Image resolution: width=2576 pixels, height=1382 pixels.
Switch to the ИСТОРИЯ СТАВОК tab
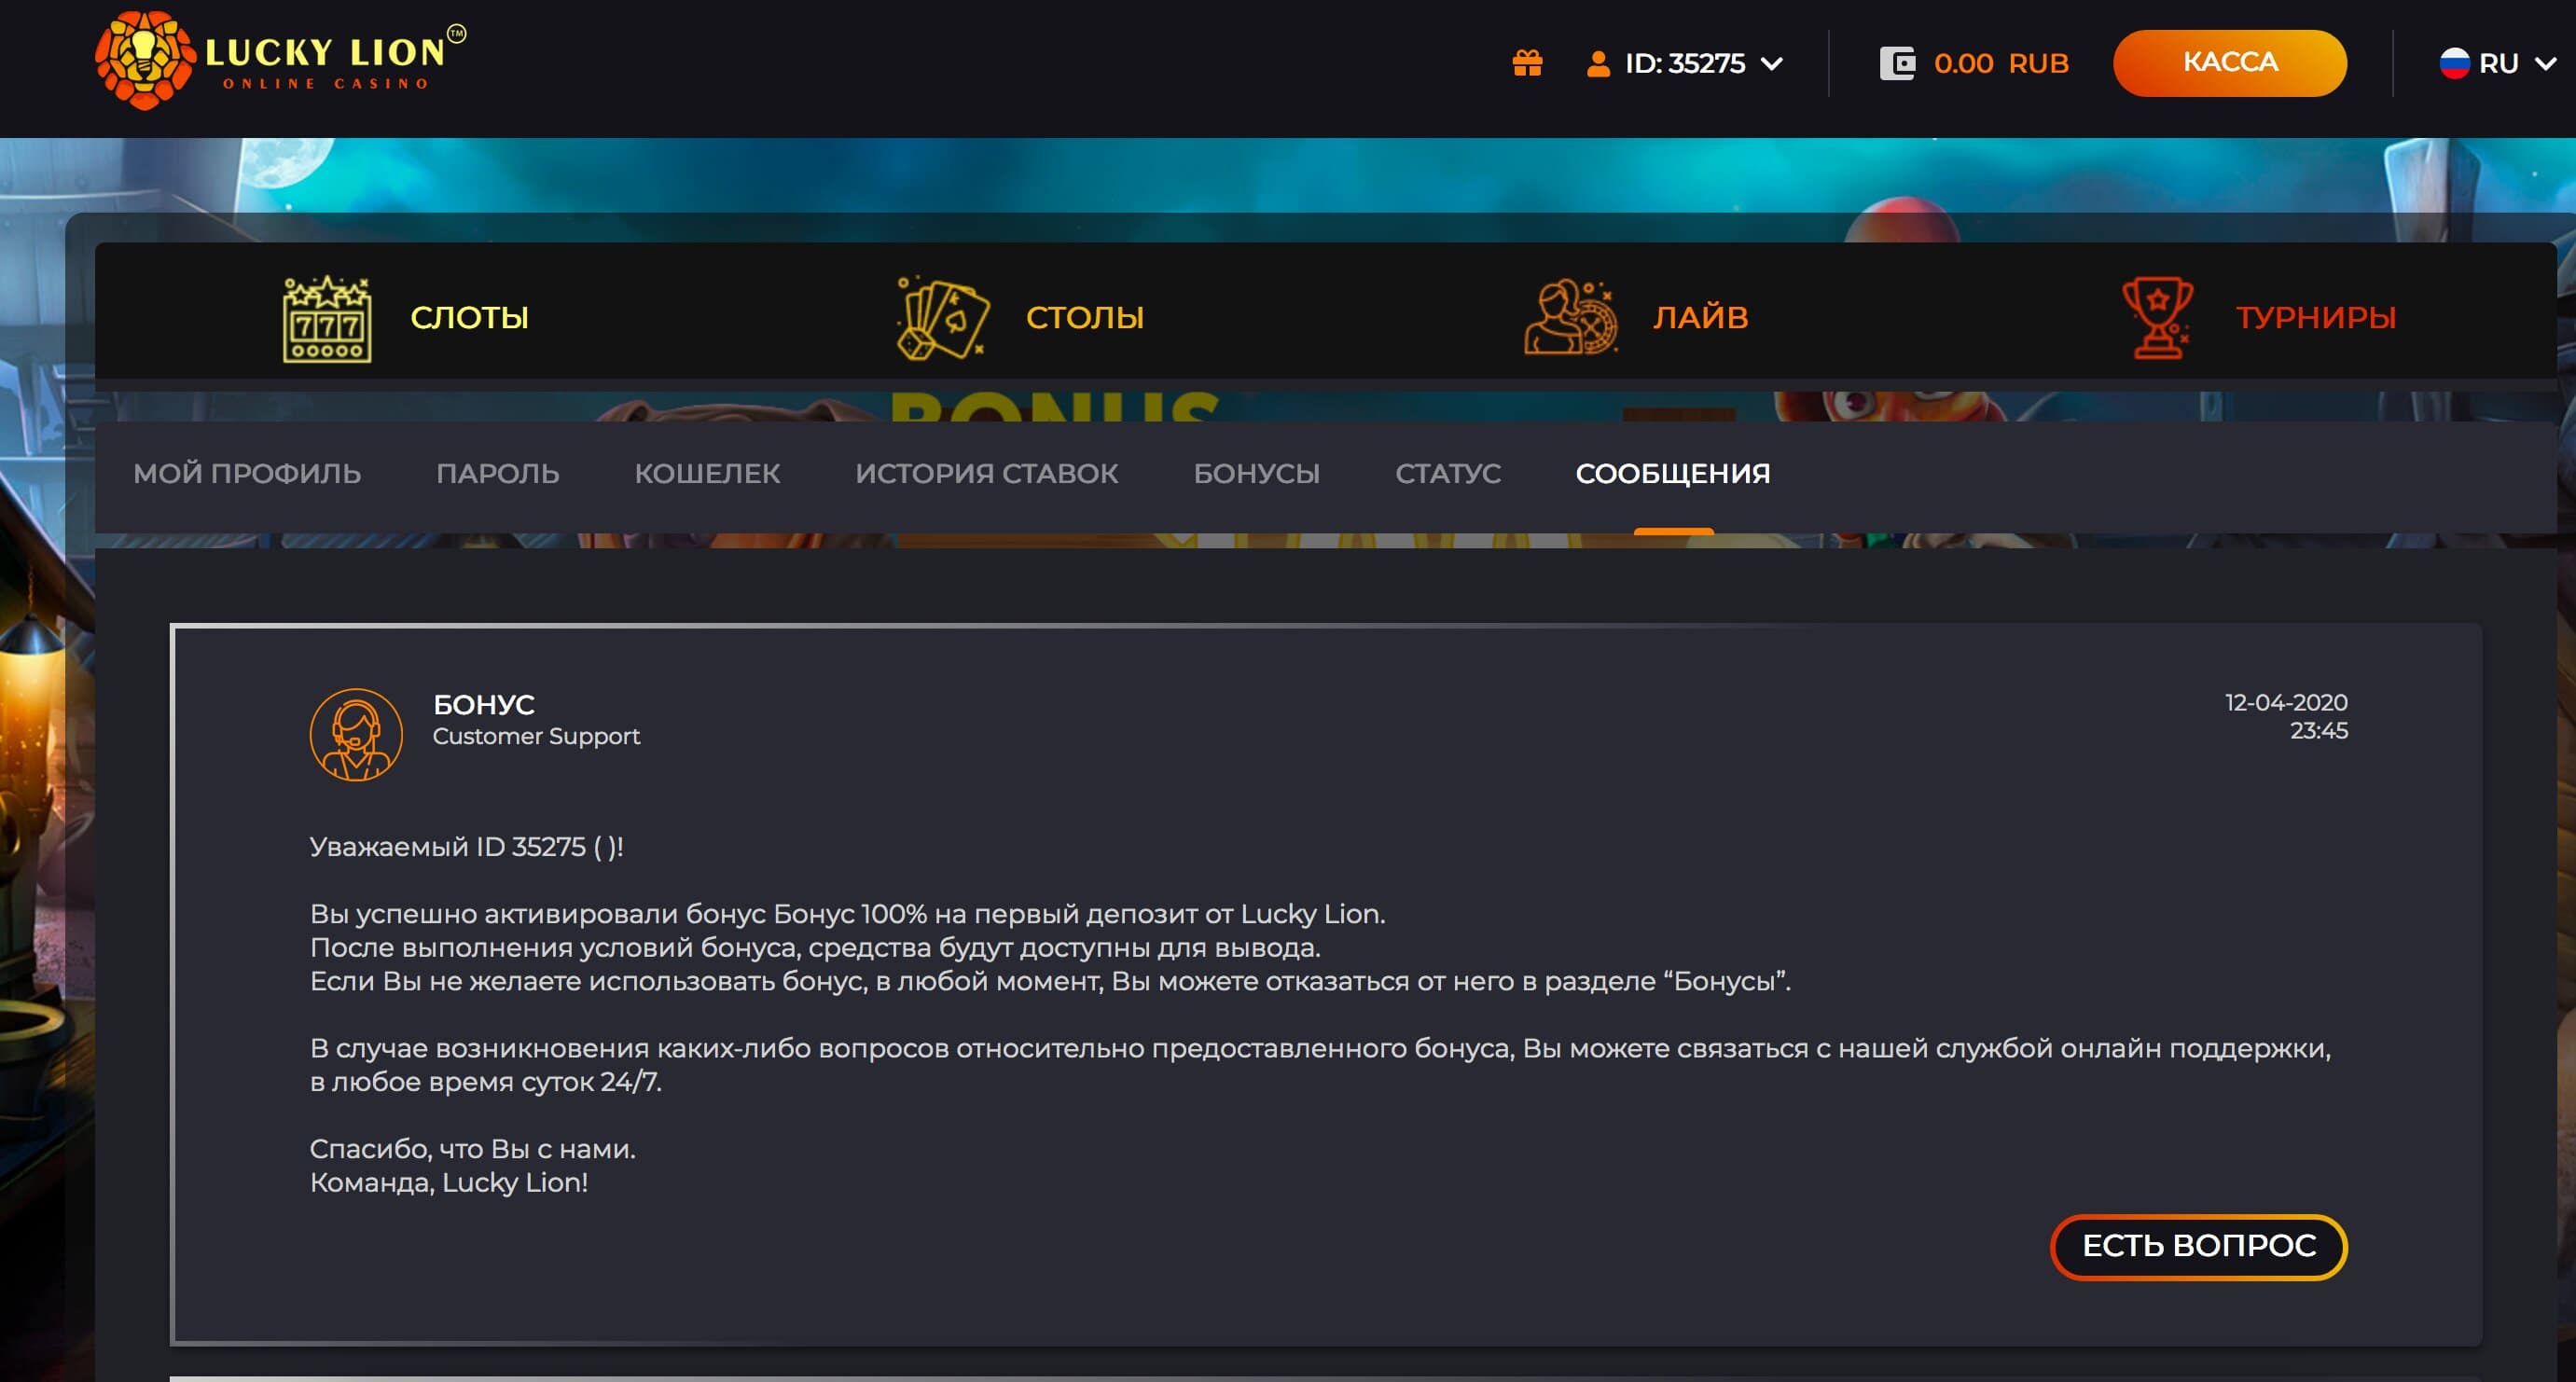pyautogui.click(x=986, y=474)
